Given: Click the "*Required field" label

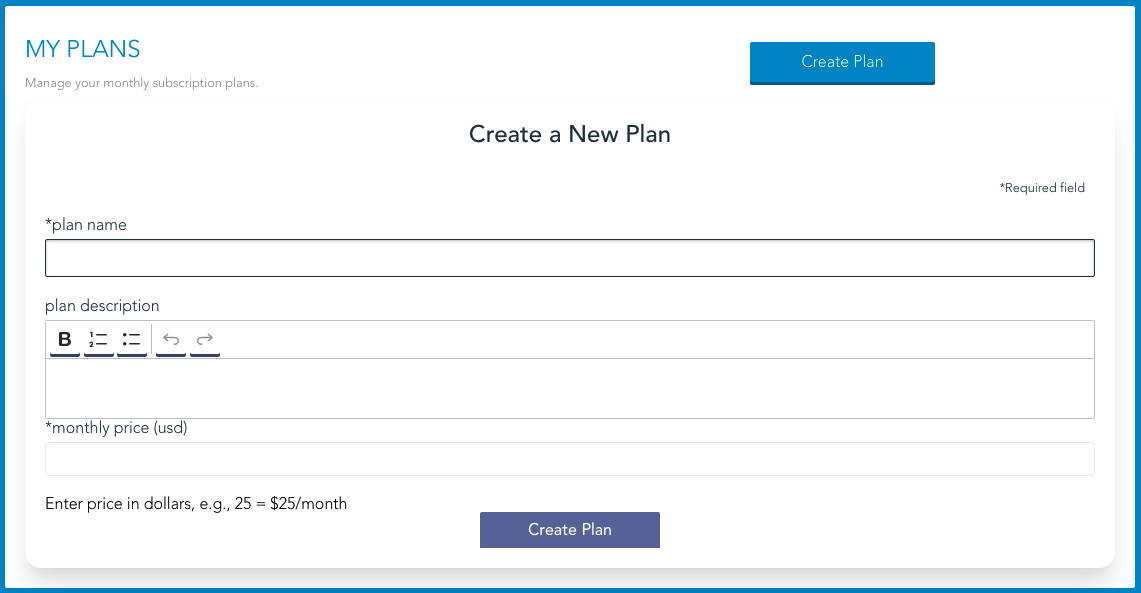Looking at the screenshot, I should tap(1042, 187).
